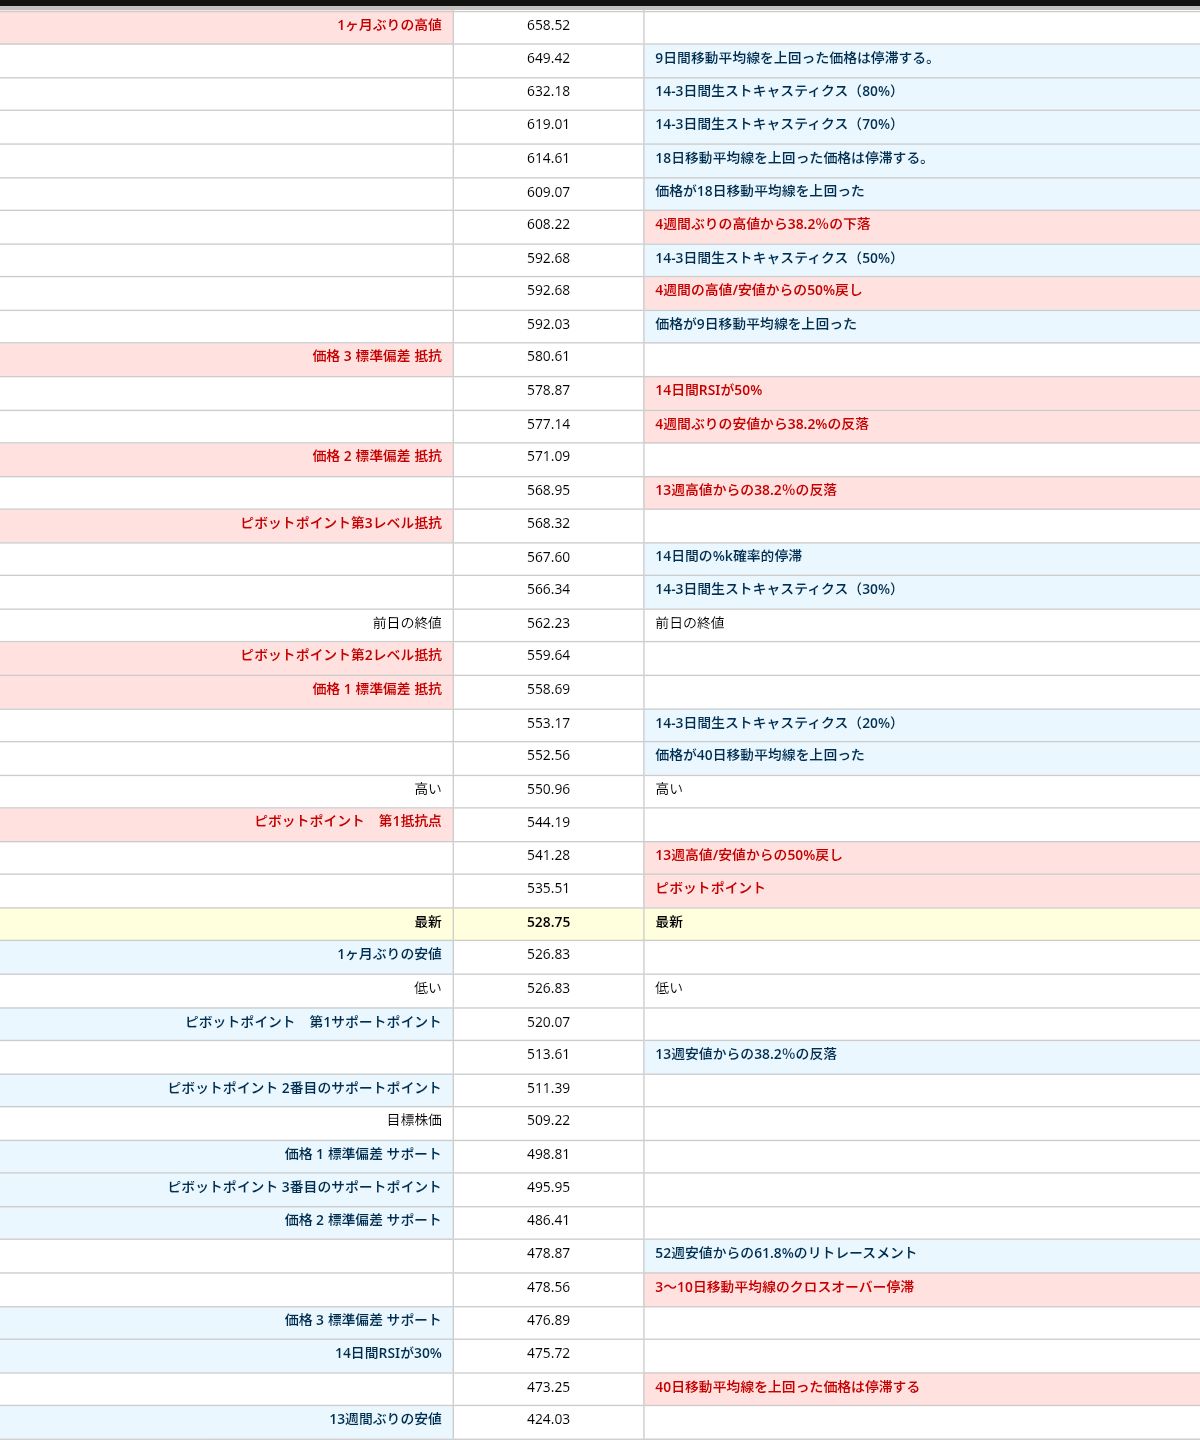Click the value 473.25
This screenshot has height=1440, width=1200.
coord(548,1387)
